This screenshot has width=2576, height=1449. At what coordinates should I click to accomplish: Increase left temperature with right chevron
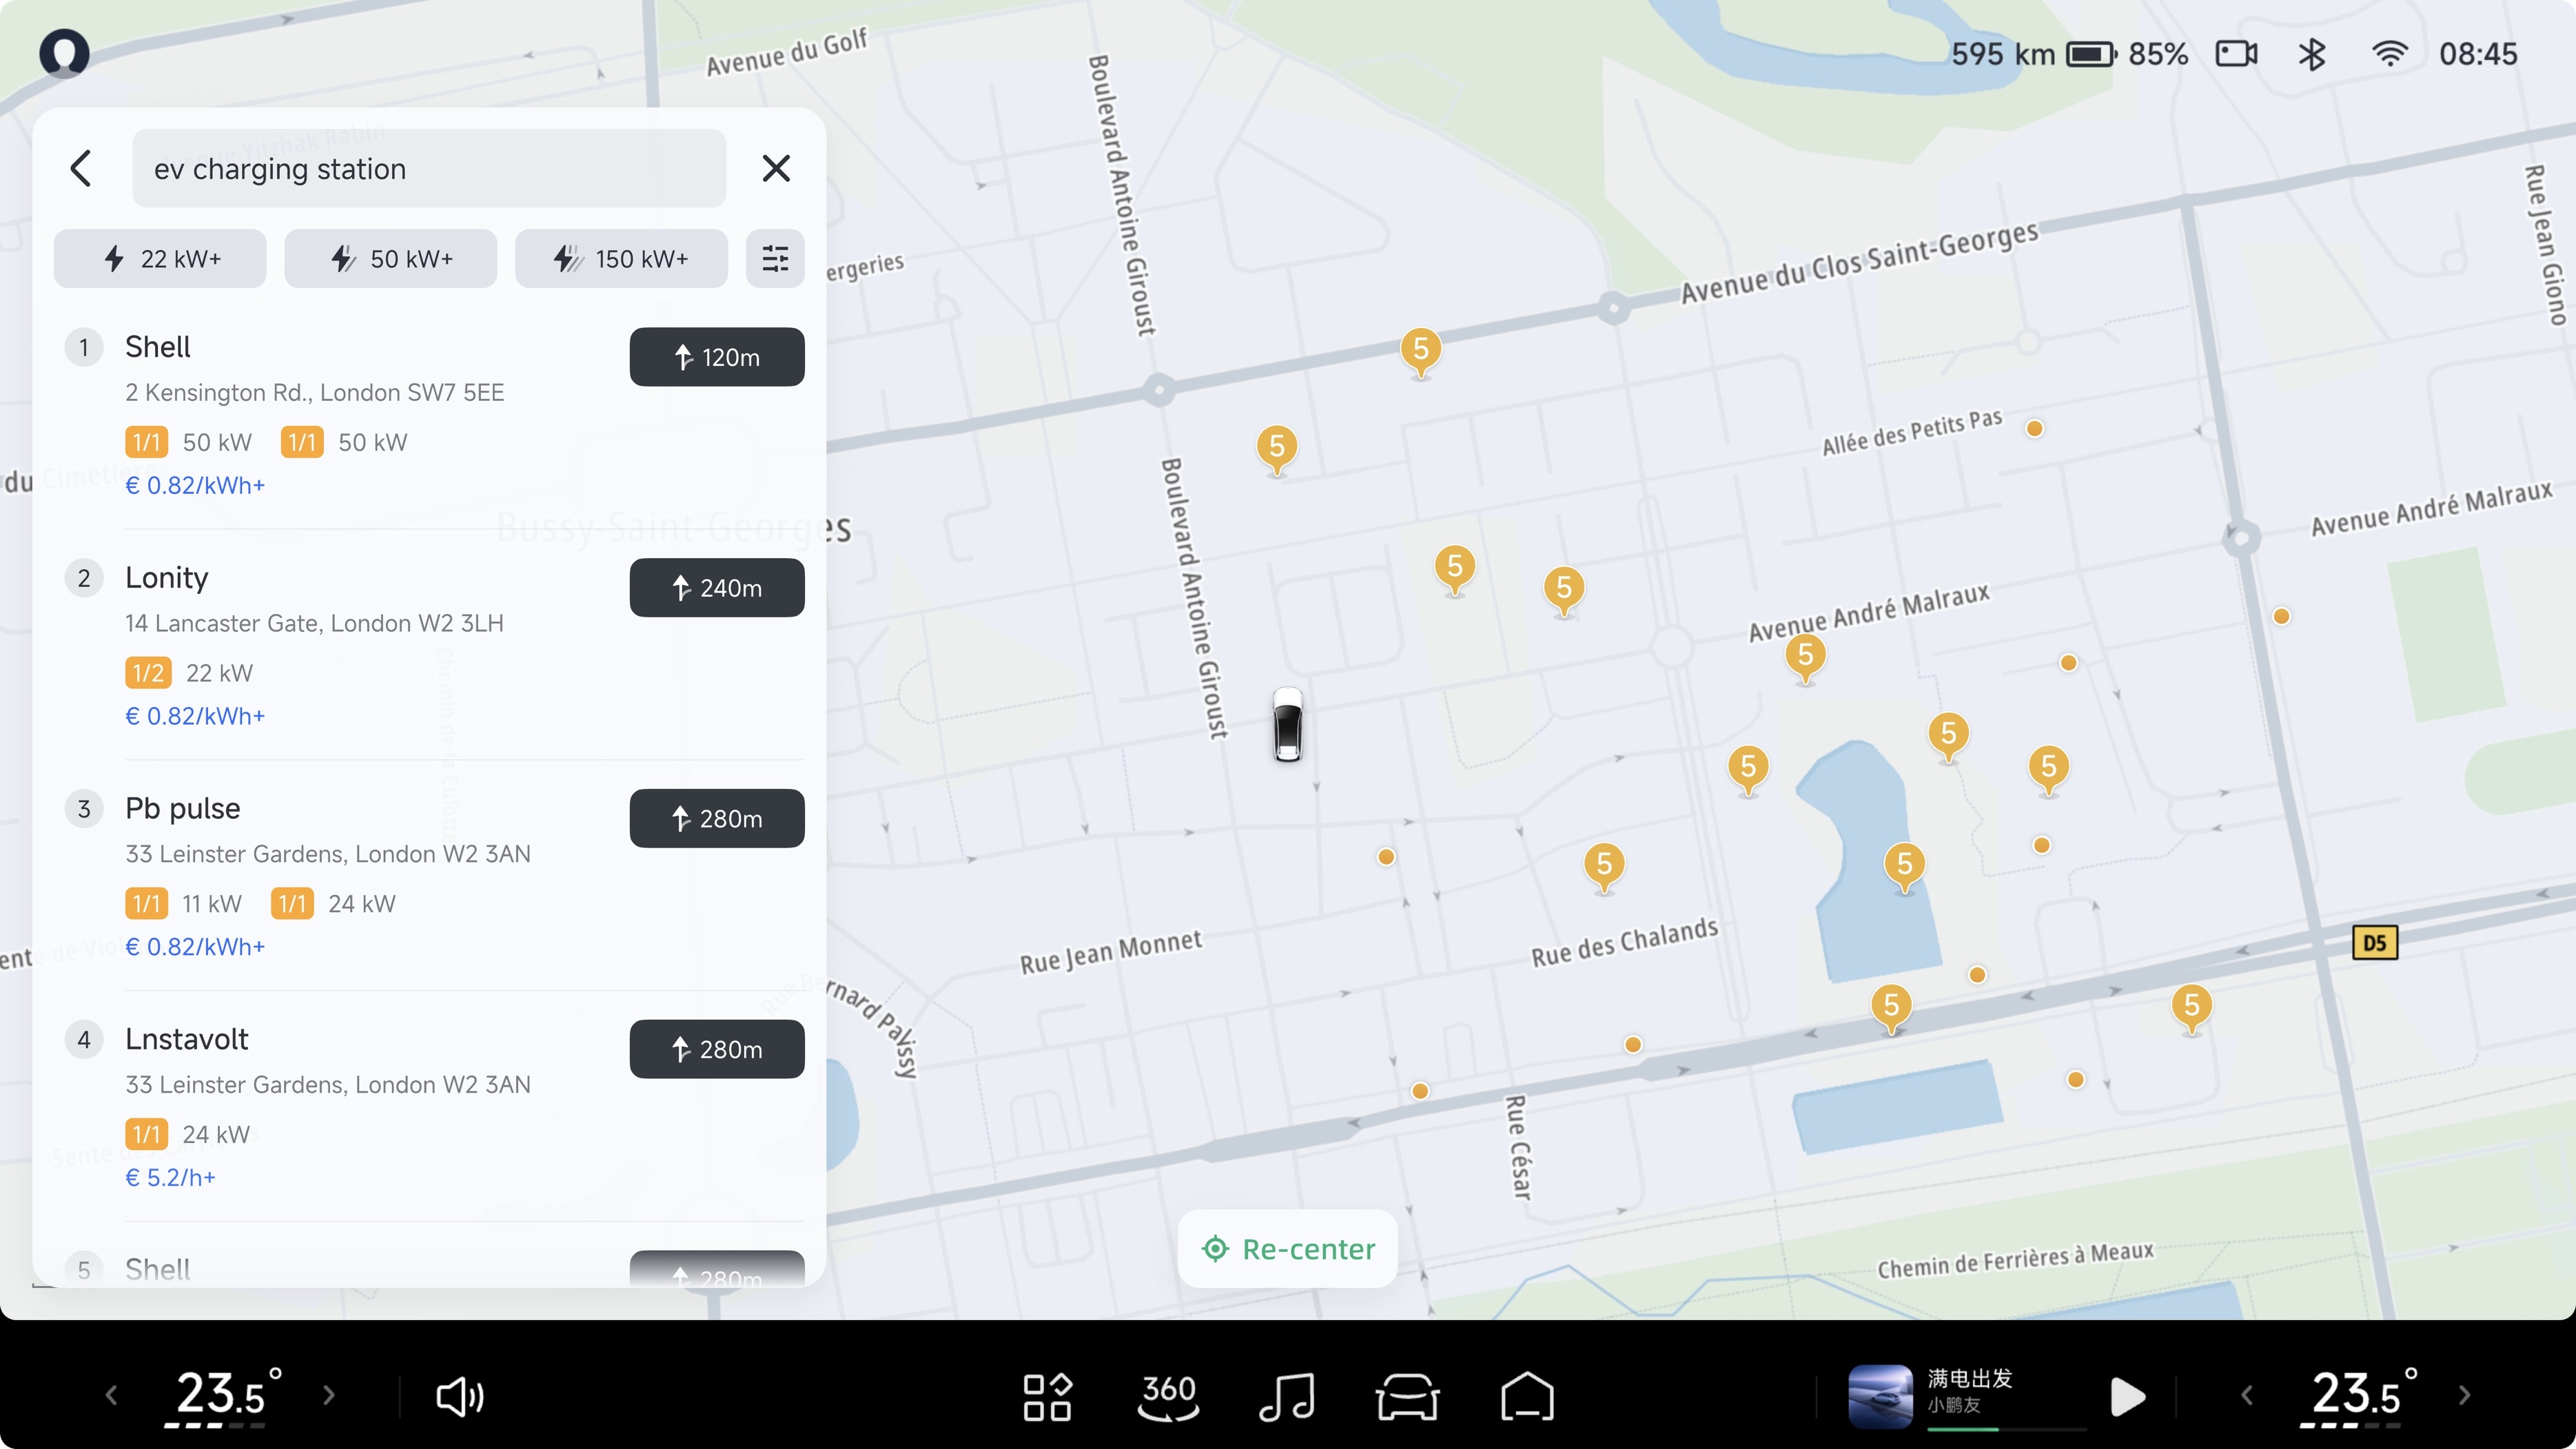coord(329,1395)
